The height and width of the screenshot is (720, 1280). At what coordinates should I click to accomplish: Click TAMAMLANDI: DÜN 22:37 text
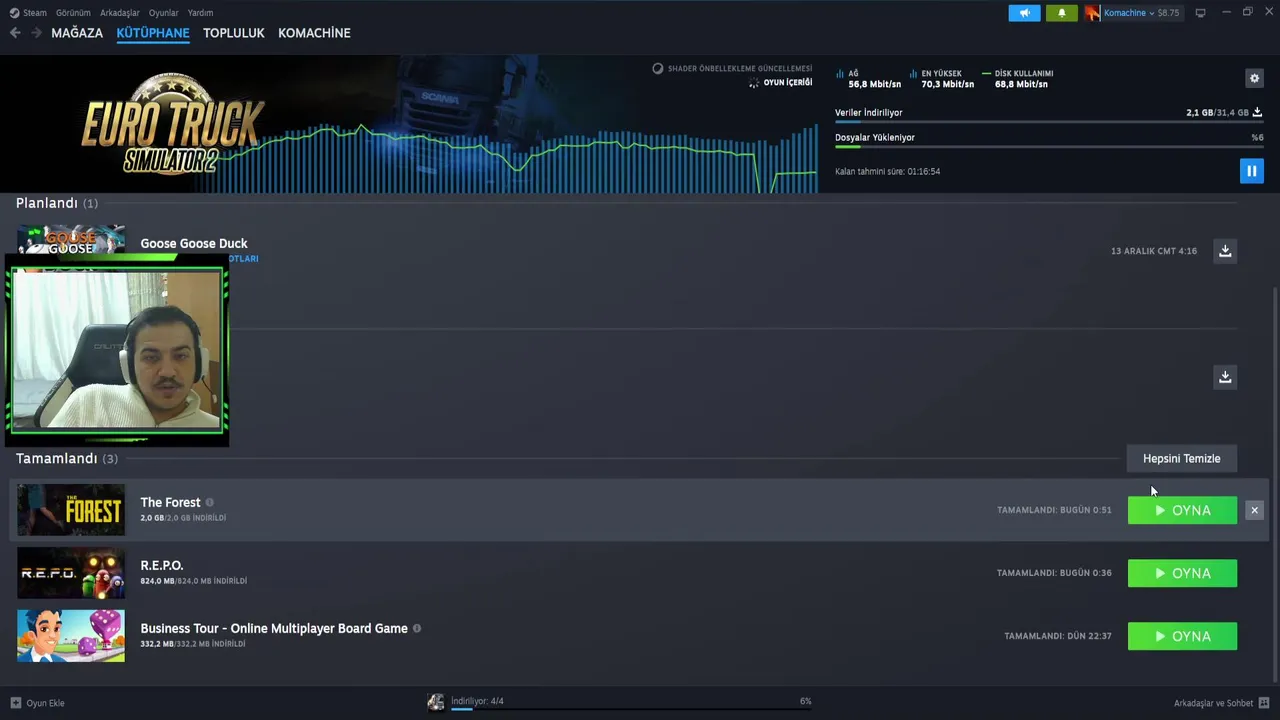[1058, 636]
